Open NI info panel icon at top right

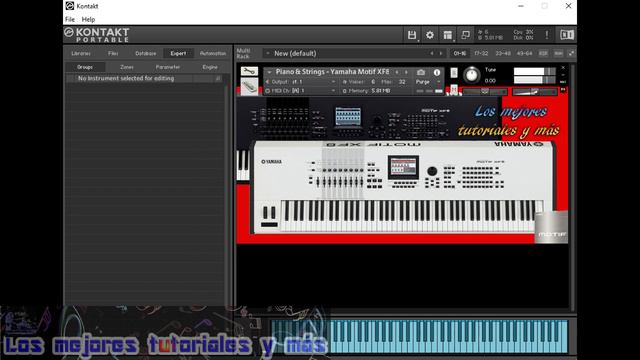(x=567, y=35)
